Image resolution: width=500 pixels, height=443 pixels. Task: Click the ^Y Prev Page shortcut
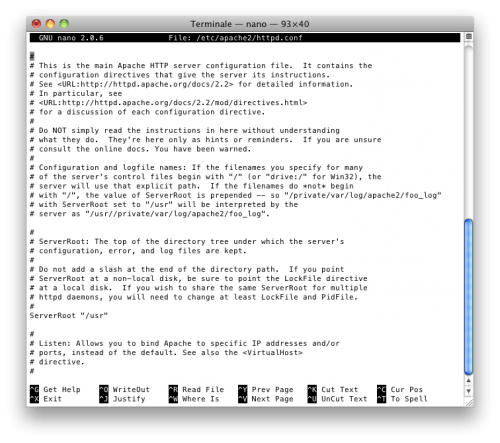point(266,389)
